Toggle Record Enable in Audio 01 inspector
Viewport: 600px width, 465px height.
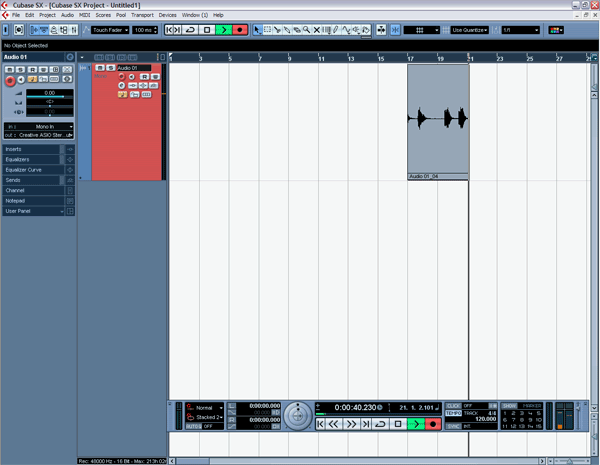coord(11,80)
